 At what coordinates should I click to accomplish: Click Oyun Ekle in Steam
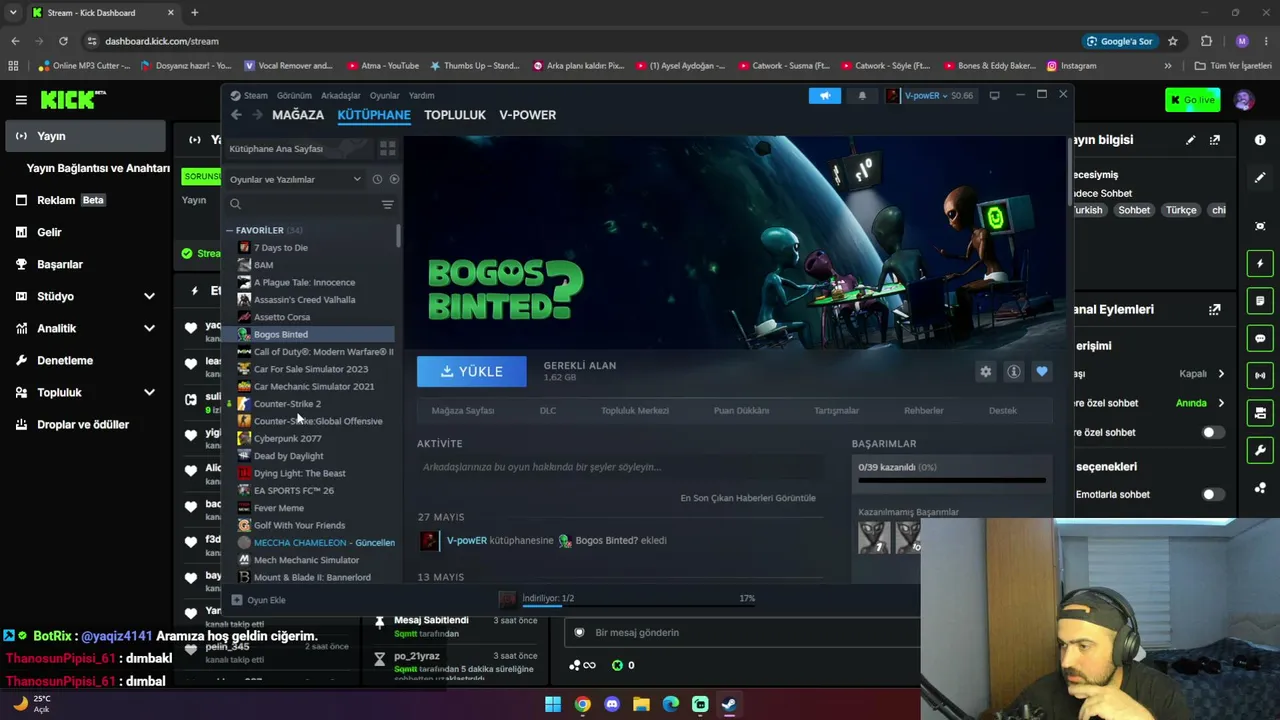[x=259, y=600]
